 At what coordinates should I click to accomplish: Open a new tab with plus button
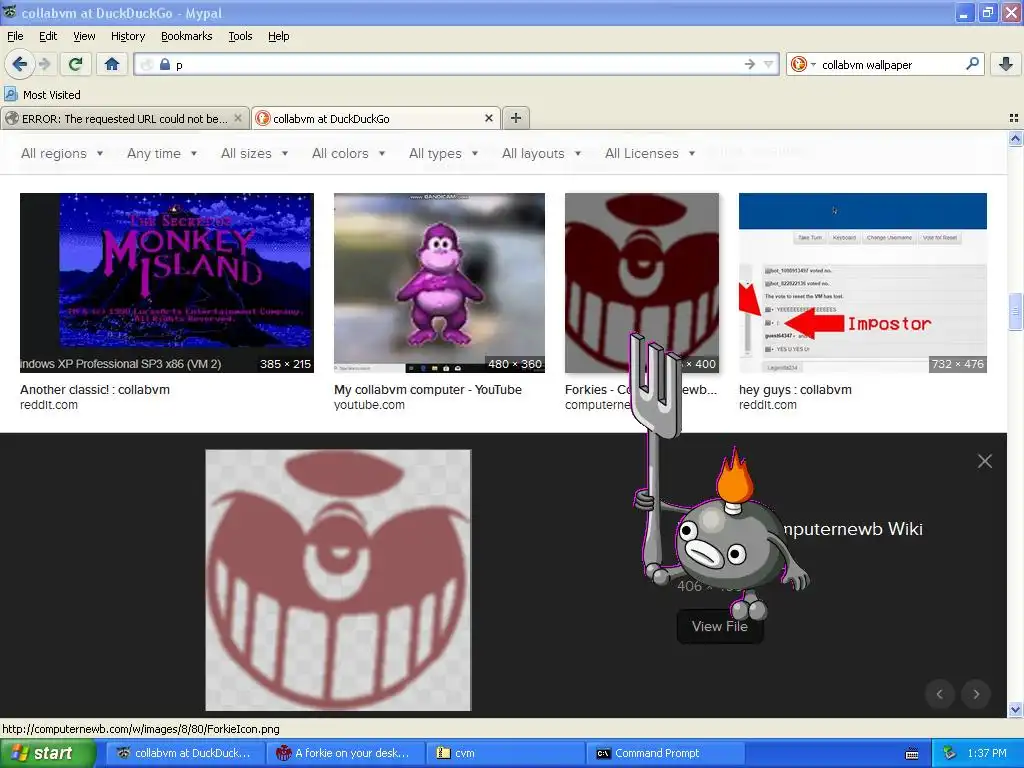click(516, 118)
